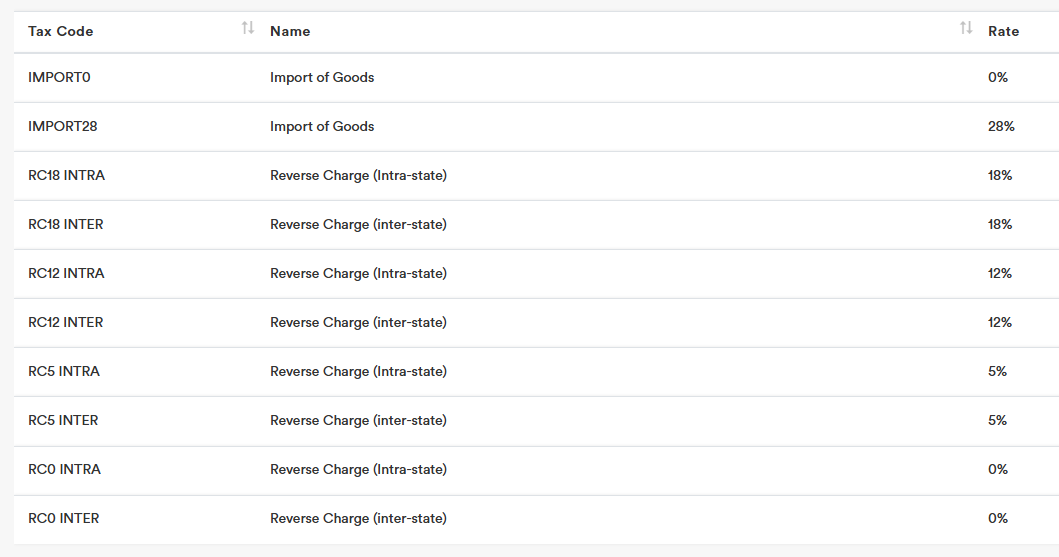1059x557 pixels.
Task: Click the sort icon beside Tax Code
Action: pos(248,28)
